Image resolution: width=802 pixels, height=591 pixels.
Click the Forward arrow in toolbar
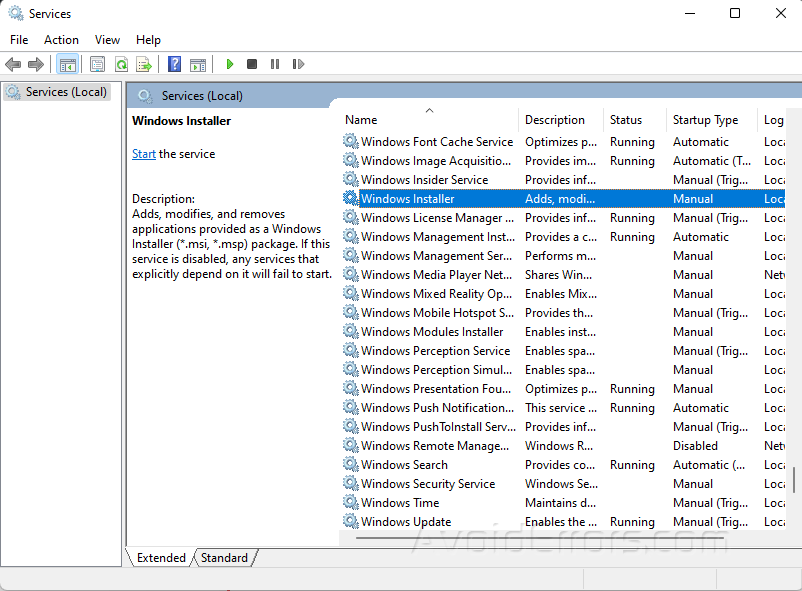pyautogui.click(x=36, y=64)
